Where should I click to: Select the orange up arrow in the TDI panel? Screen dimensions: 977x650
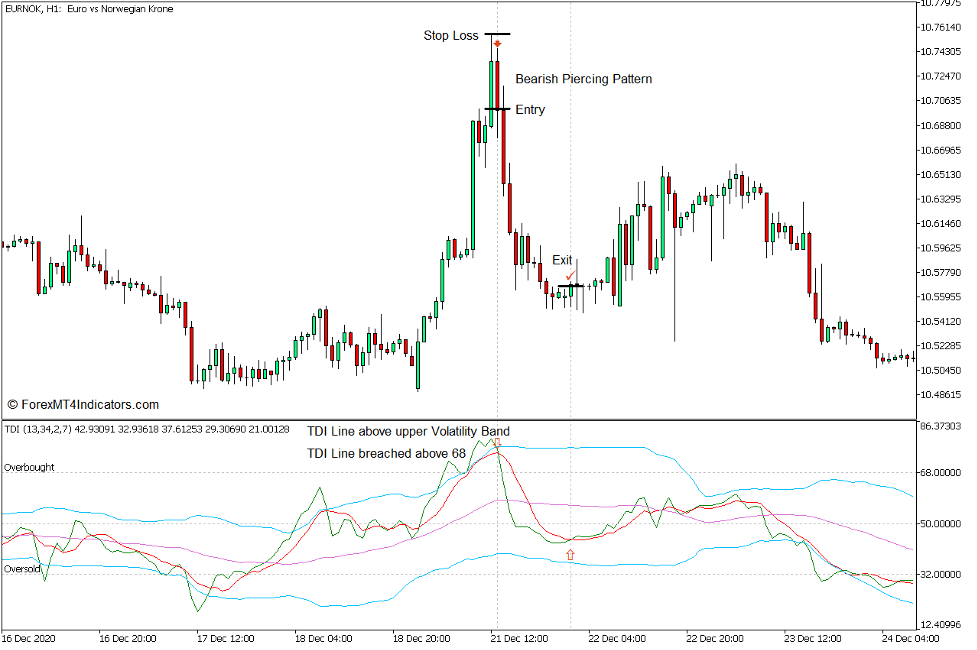[x=570, y=552]
